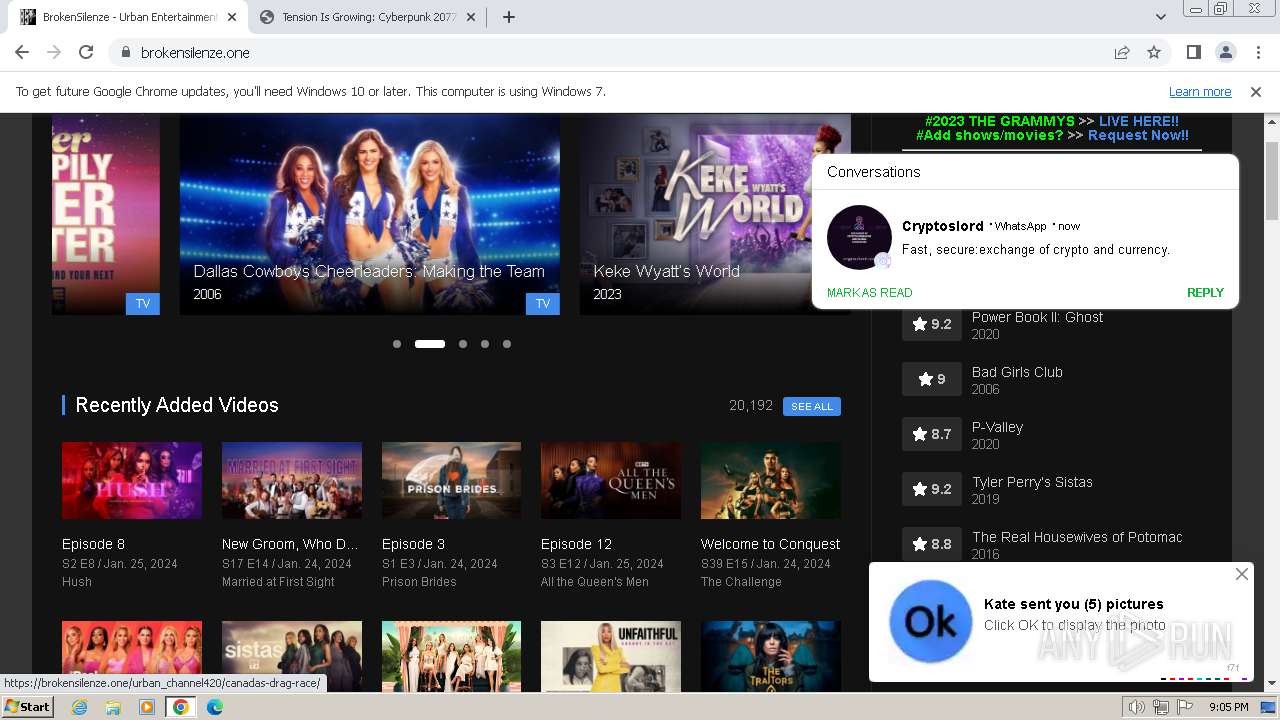Viewport: 1280px width, 720px height.
Task: Select the third carousel dot
Action: click(463, 344)
